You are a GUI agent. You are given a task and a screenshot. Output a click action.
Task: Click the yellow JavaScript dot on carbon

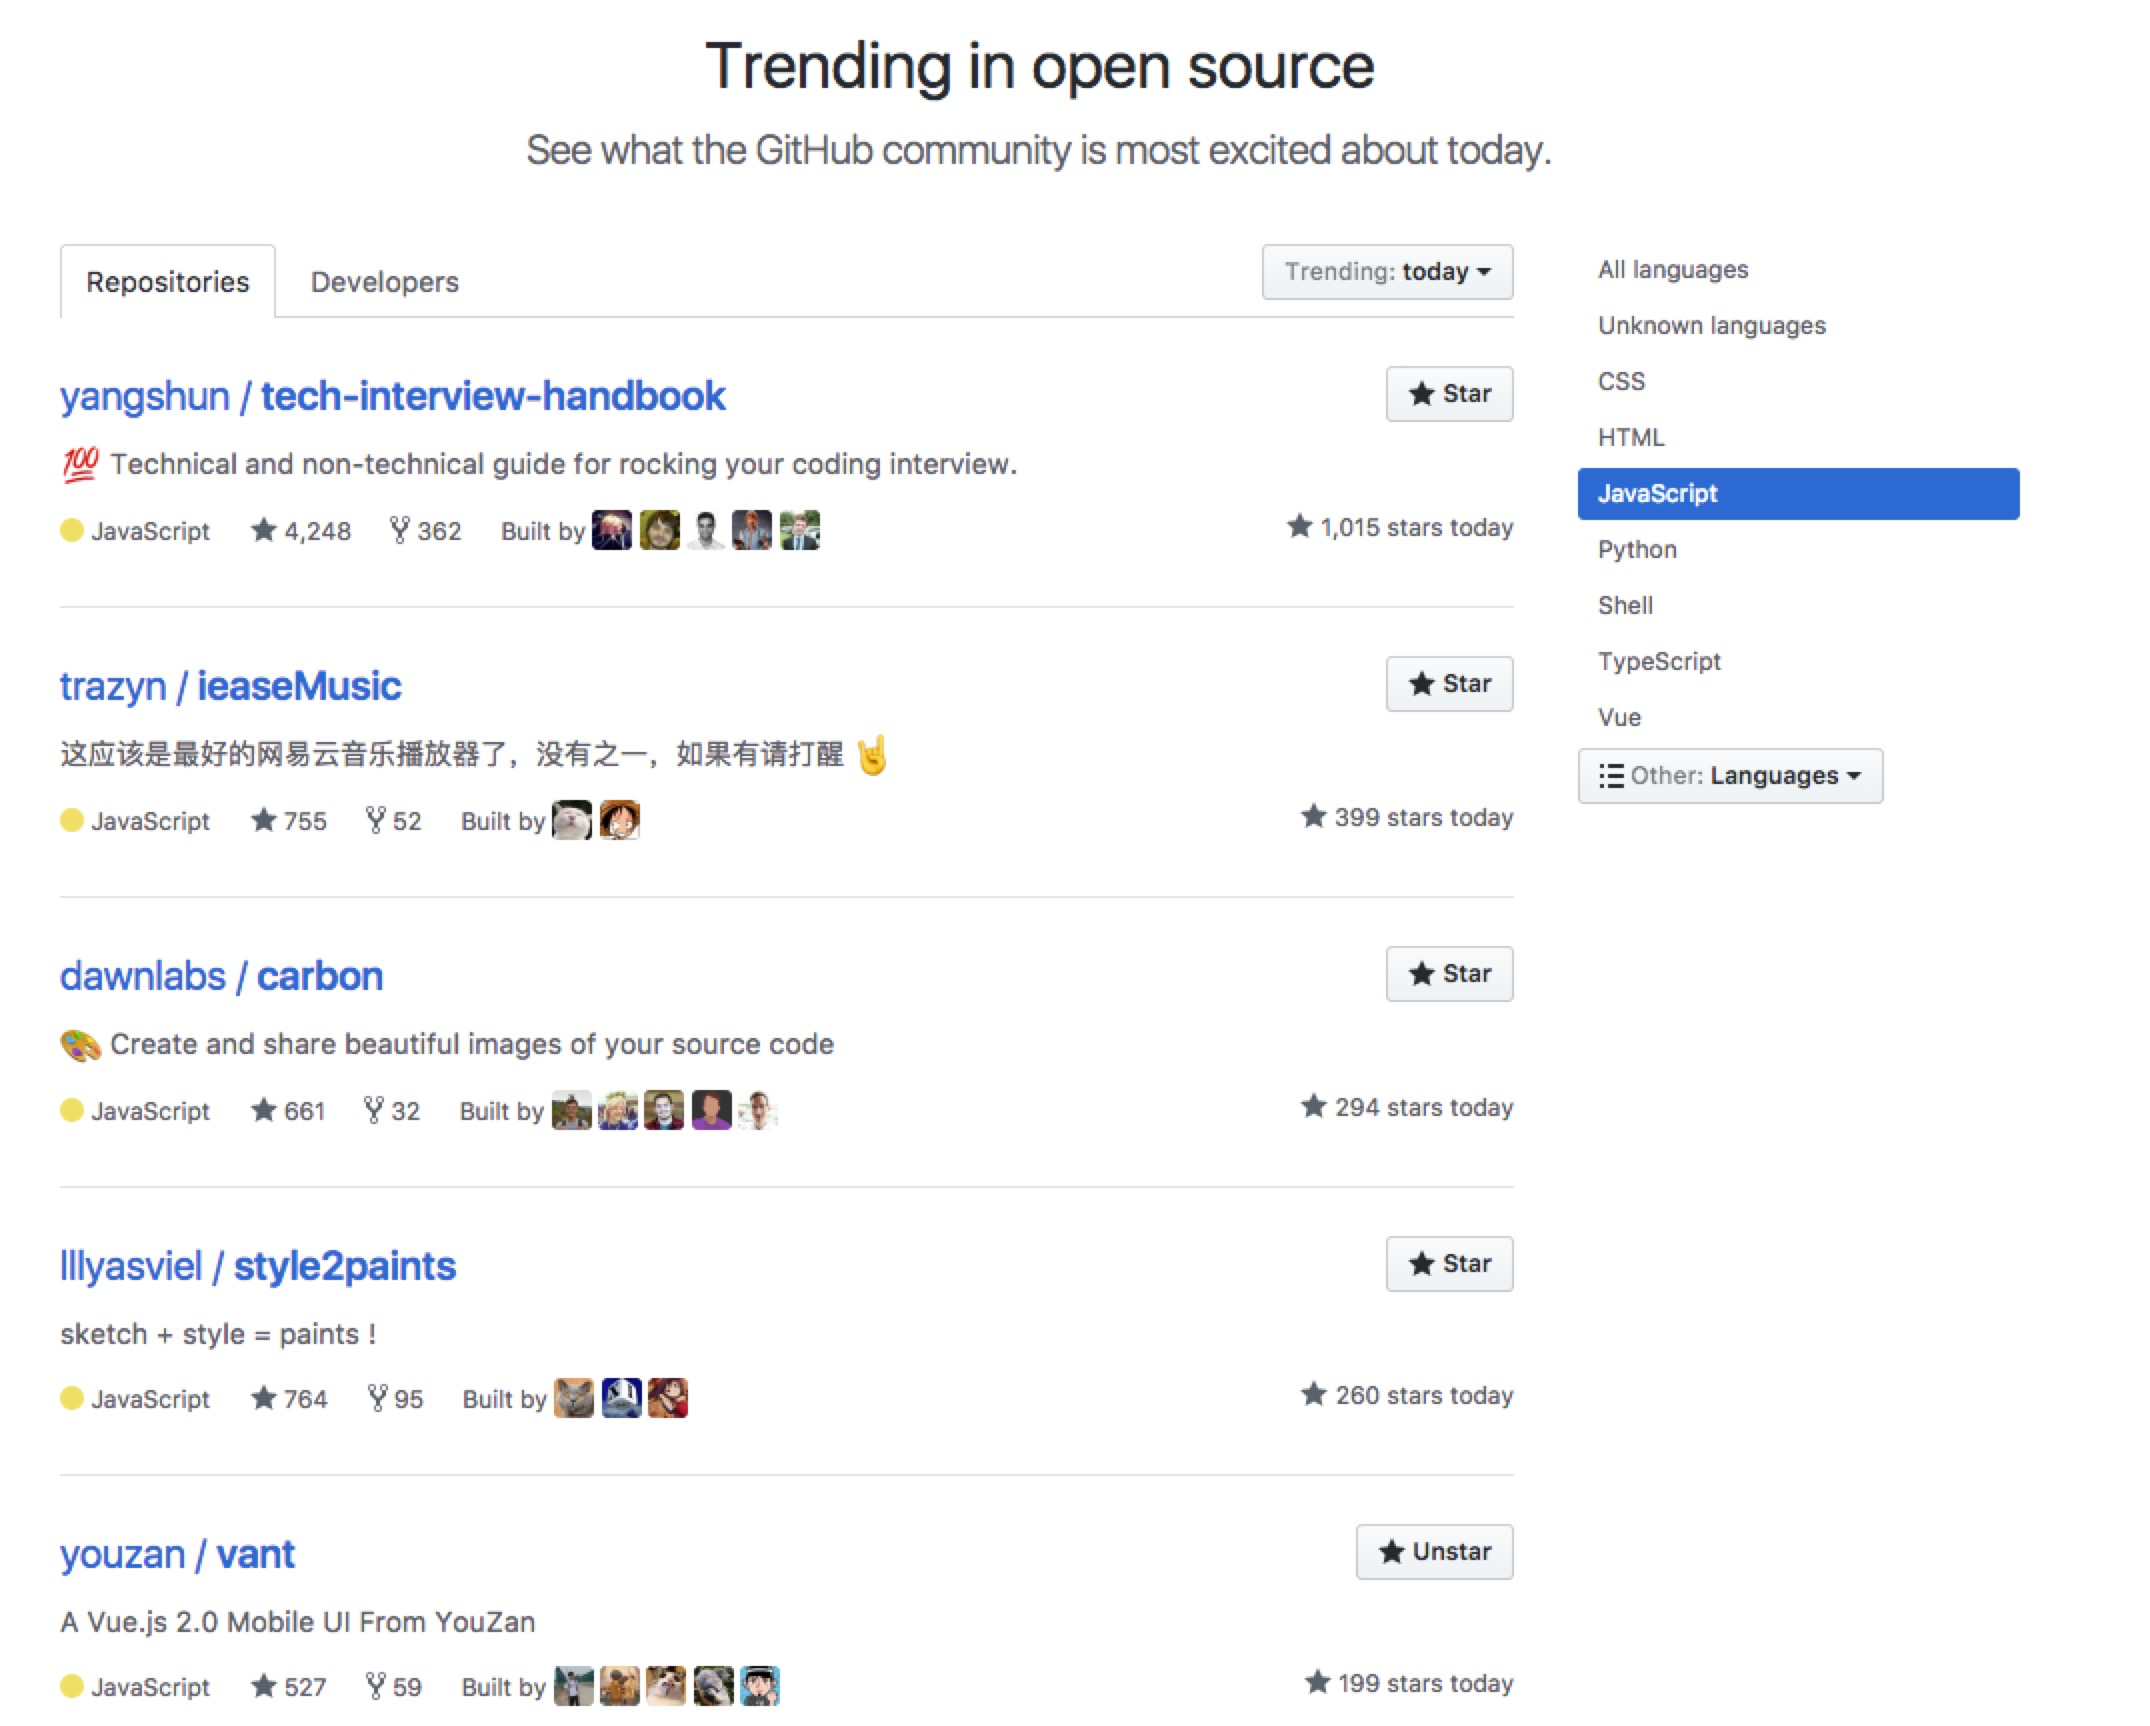pos(72,1110)
